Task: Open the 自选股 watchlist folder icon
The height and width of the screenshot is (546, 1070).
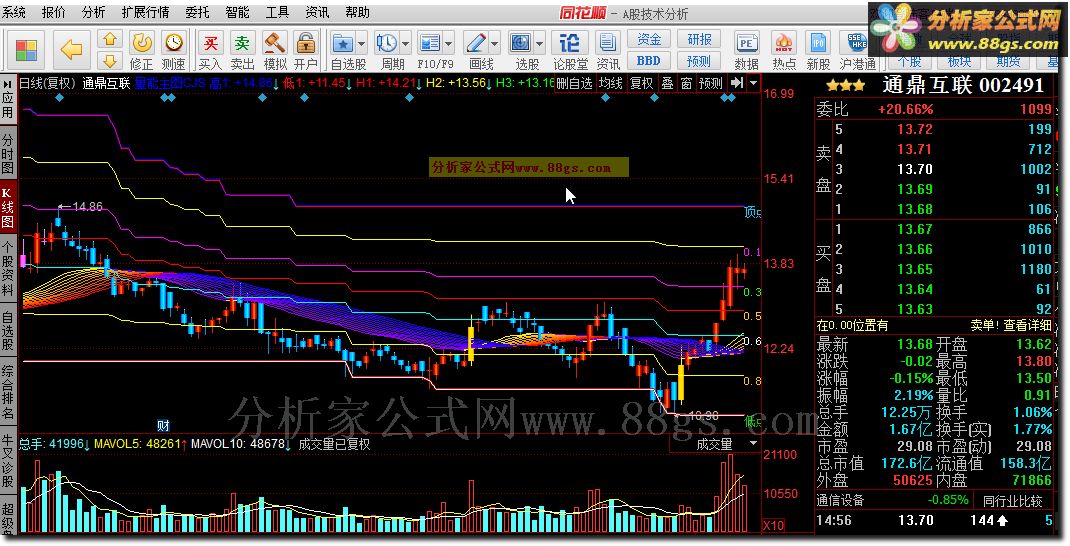Action: (343, 44)
